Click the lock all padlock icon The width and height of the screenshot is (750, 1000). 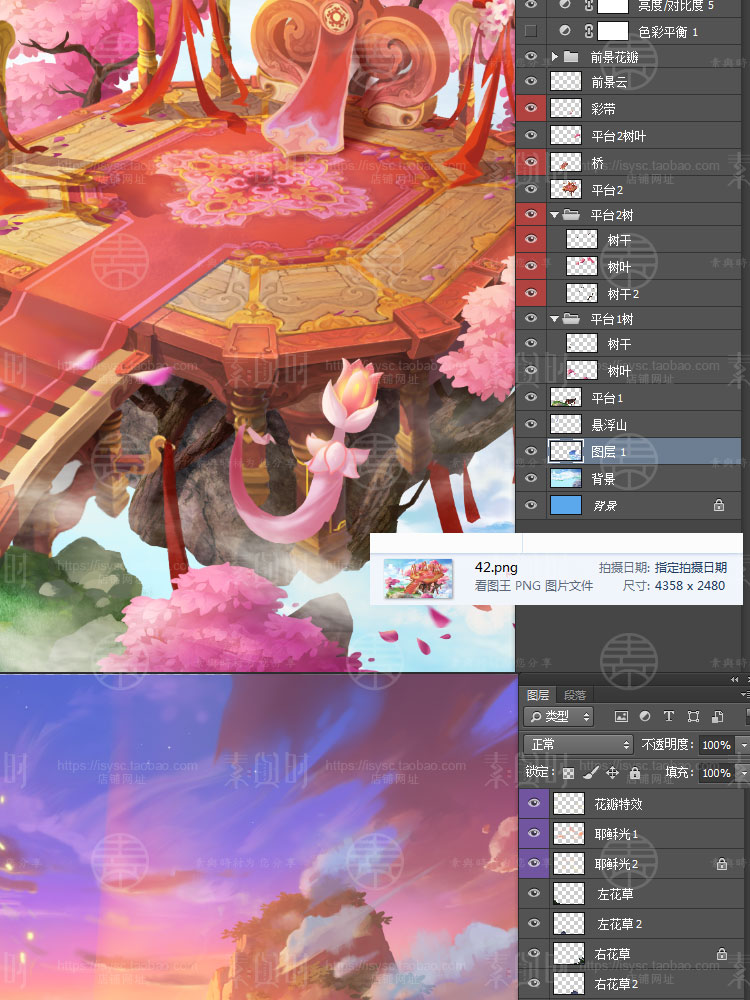tap(635, 773)
